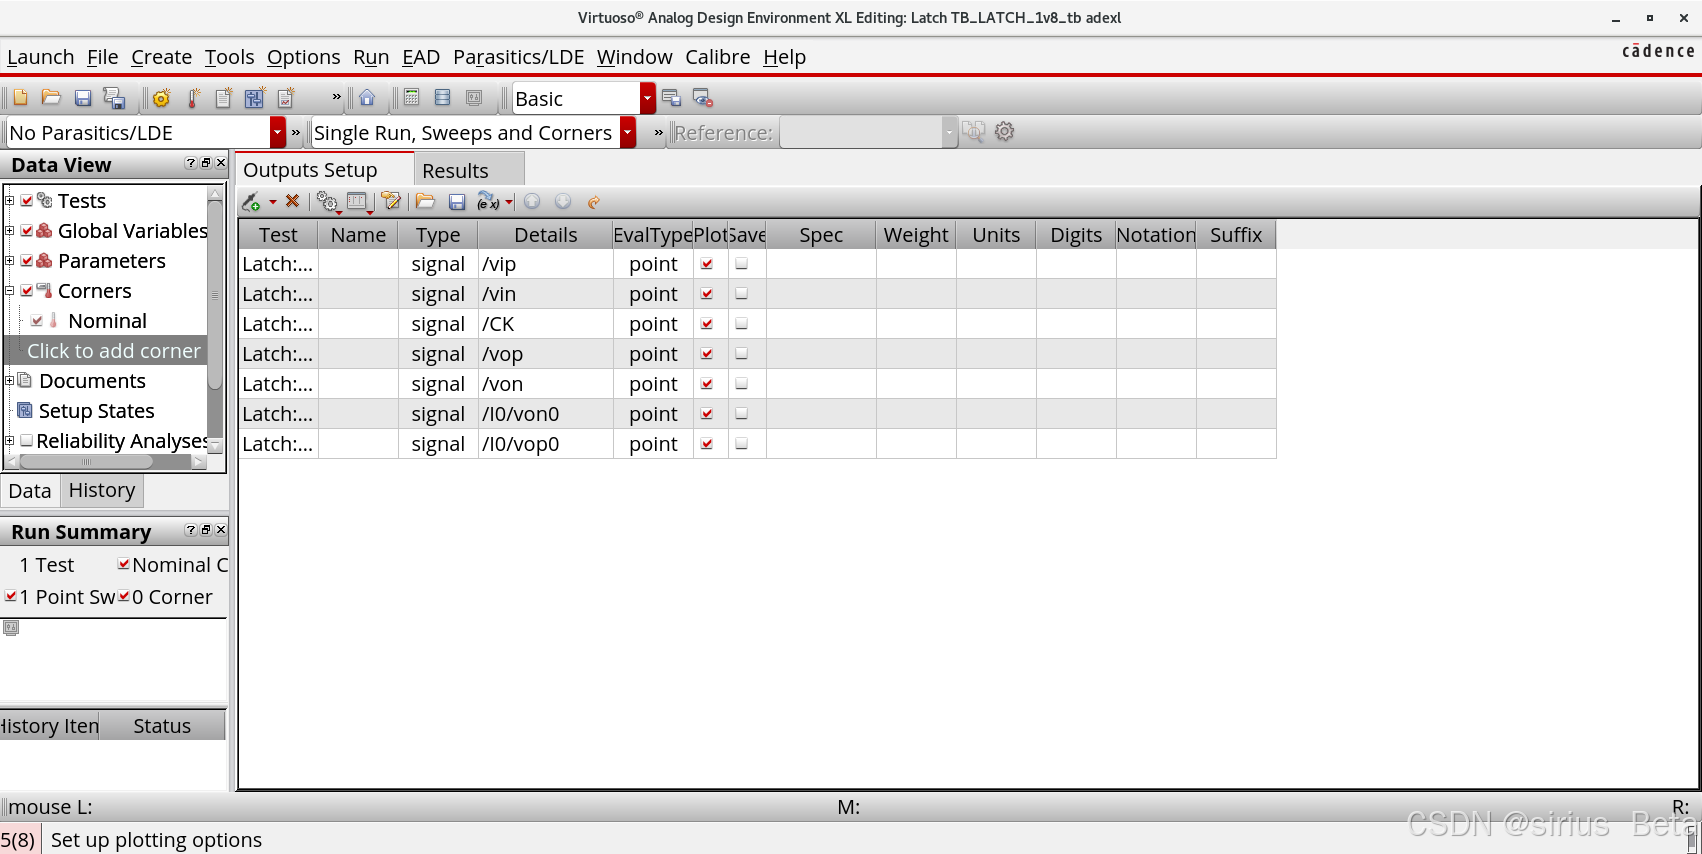Click the new file icon in toolbar
The image size is (1702, 854).
[x=21, y=98]
